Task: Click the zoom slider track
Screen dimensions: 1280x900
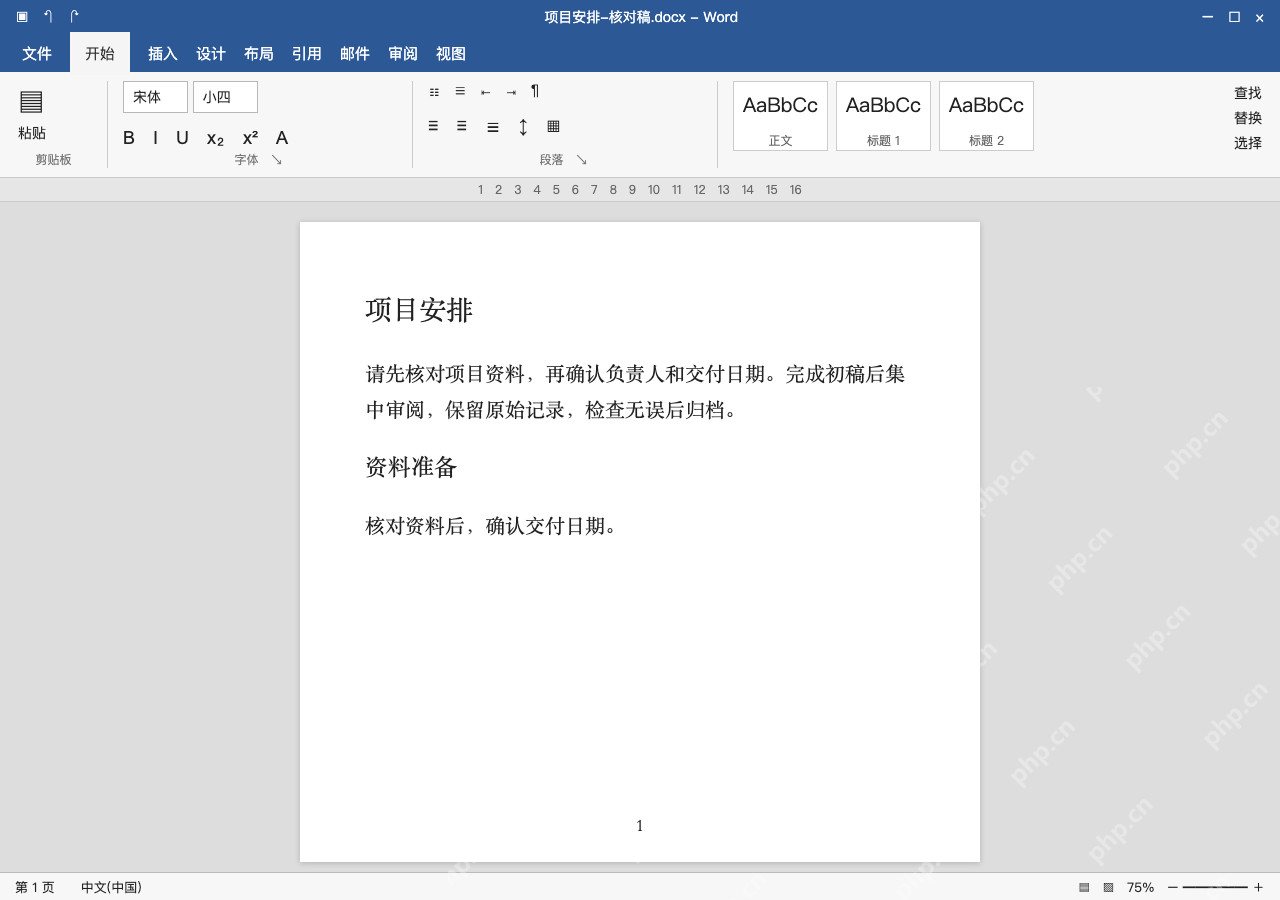Action: click(1215, 887)
